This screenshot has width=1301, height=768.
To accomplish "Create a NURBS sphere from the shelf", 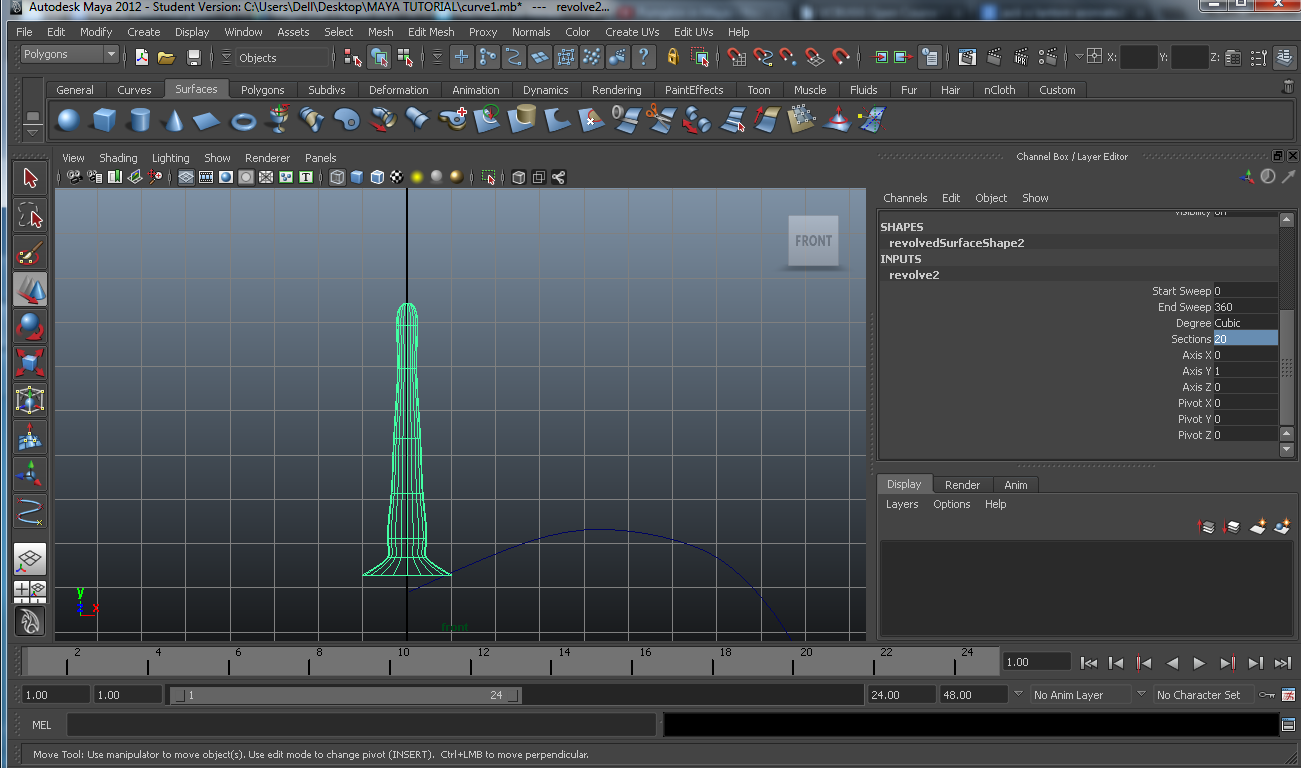I will [x=68, y=121].
